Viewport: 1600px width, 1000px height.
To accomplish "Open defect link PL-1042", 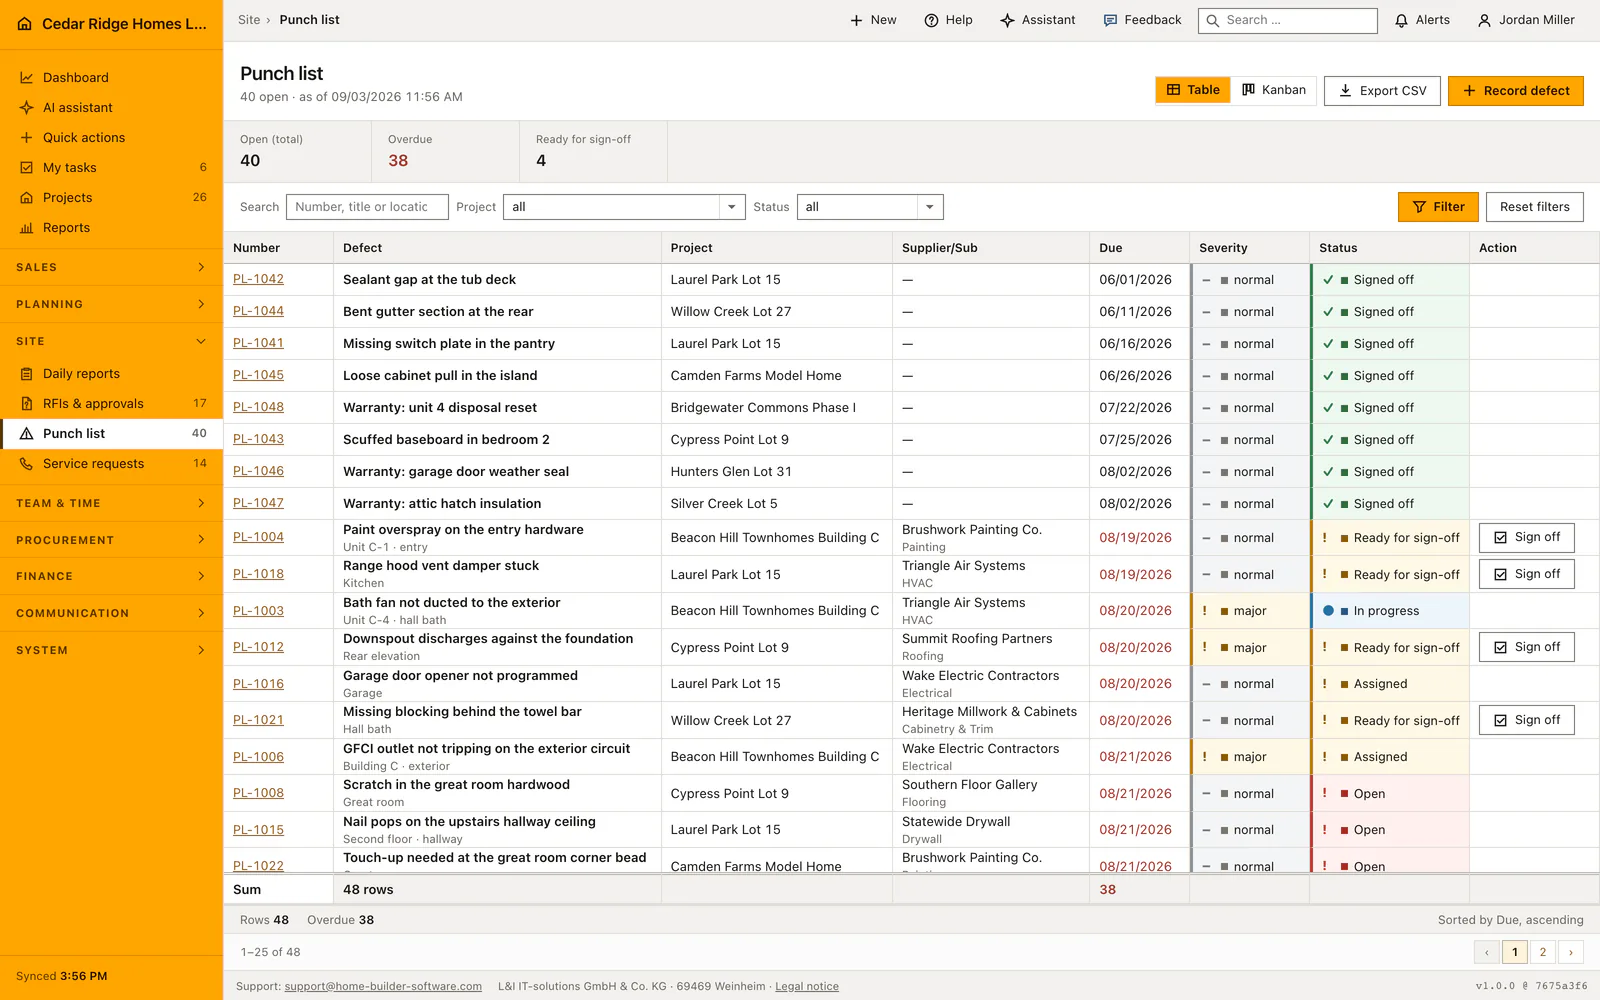I will pyautogui.click(x=258, y=280).
